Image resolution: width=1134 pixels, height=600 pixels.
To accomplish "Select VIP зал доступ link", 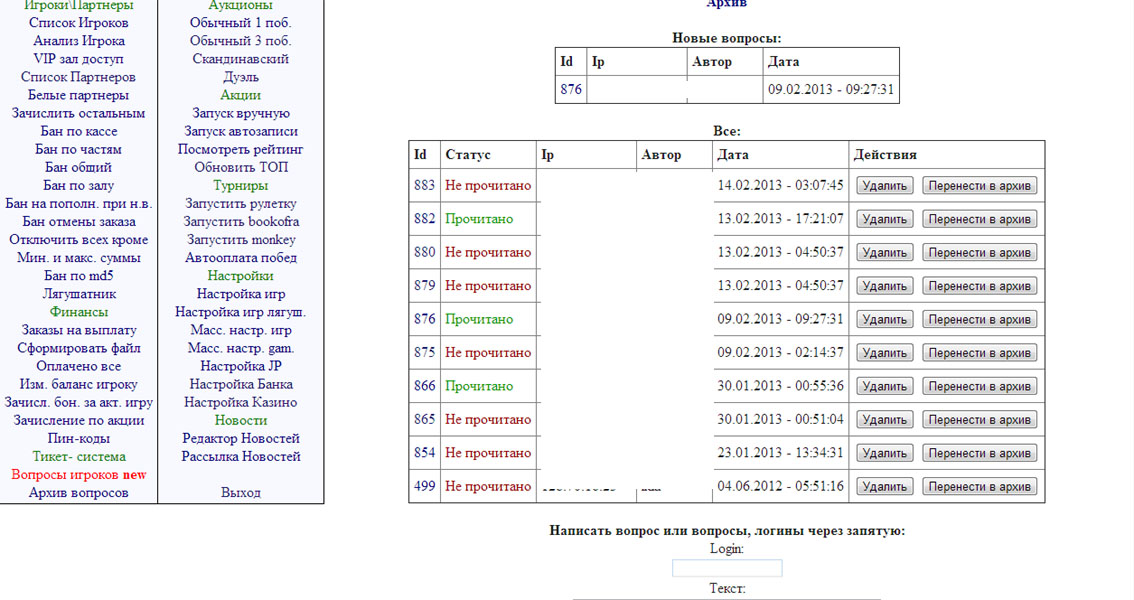I will click(79, 59).
